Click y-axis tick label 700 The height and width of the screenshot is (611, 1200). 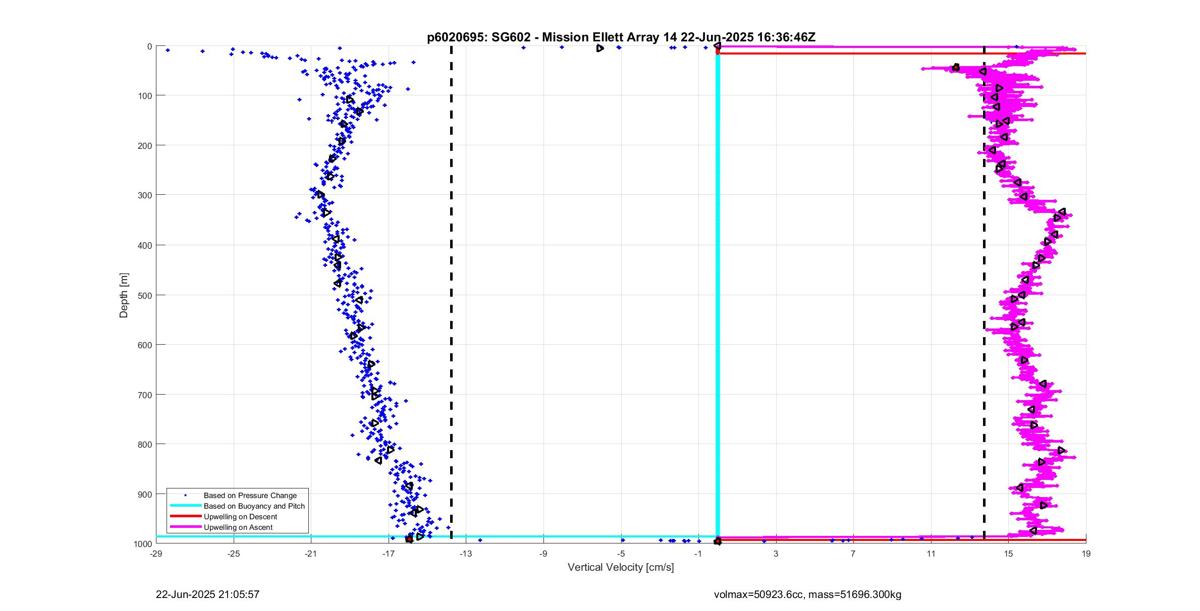(x=144, y=395)
